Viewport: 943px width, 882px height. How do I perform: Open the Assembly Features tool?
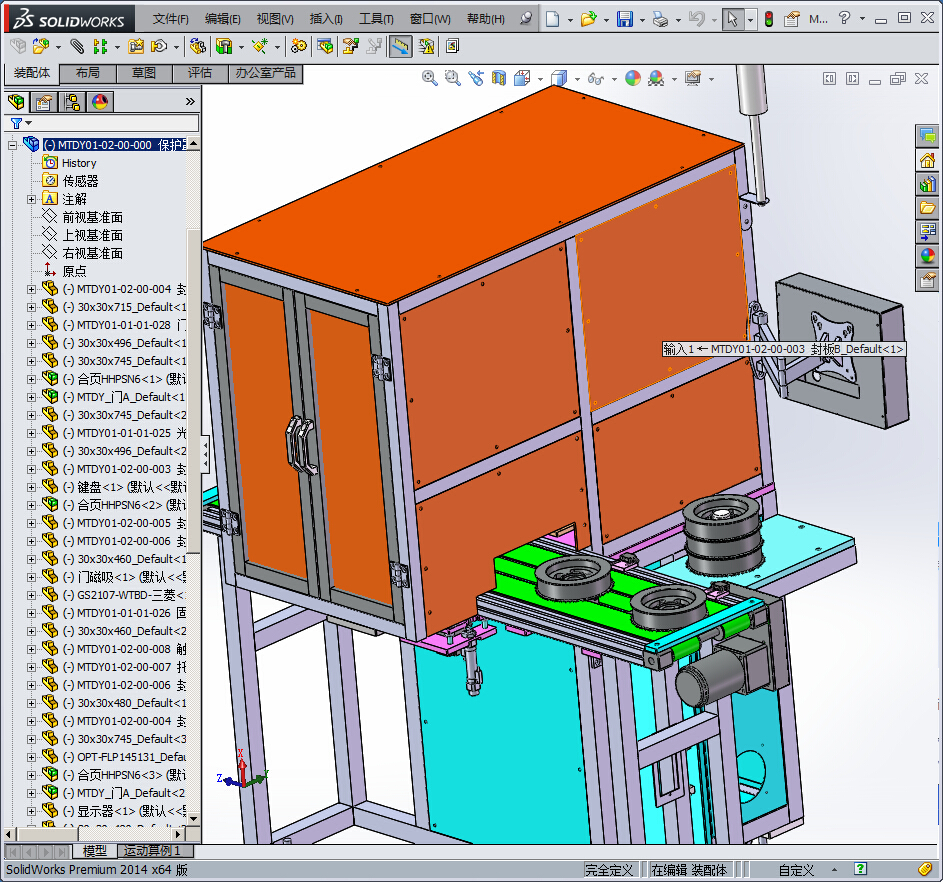[224, 46]
